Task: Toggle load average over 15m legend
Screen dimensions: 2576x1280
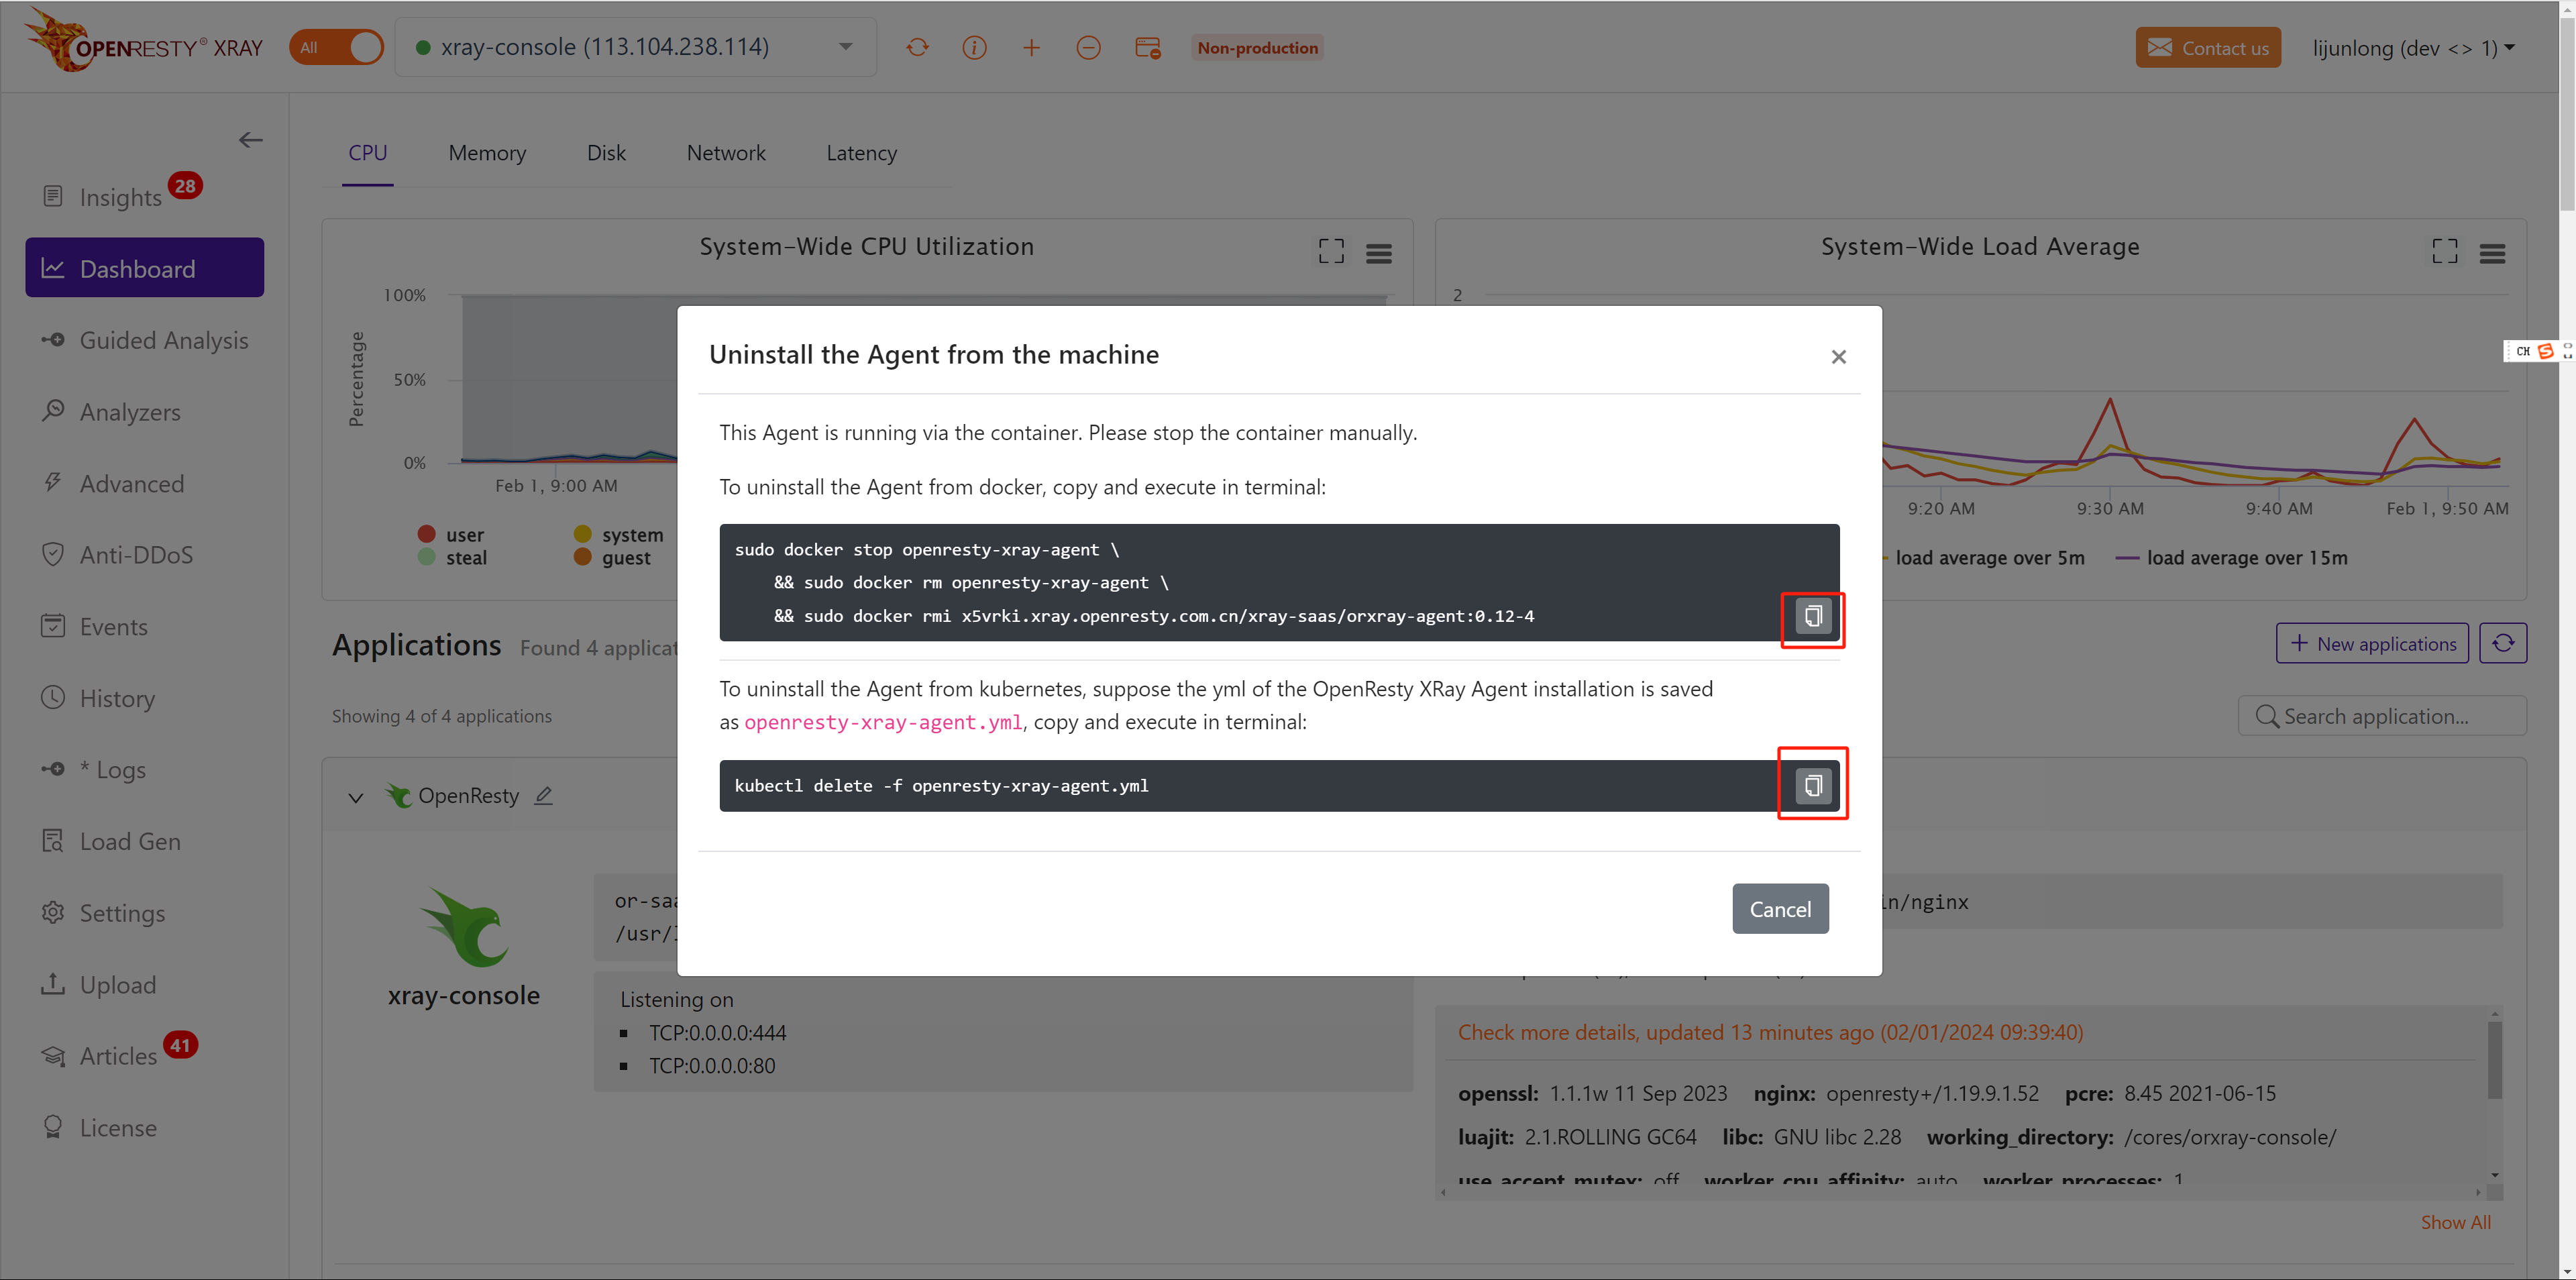Action: 2232,558
